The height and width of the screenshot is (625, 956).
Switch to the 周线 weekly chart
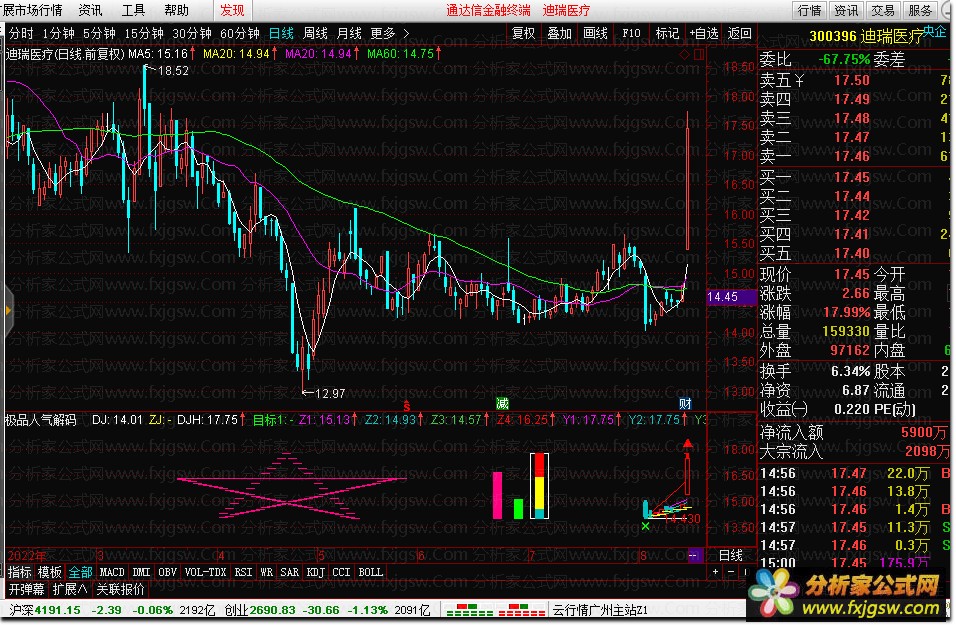point(315,34)
